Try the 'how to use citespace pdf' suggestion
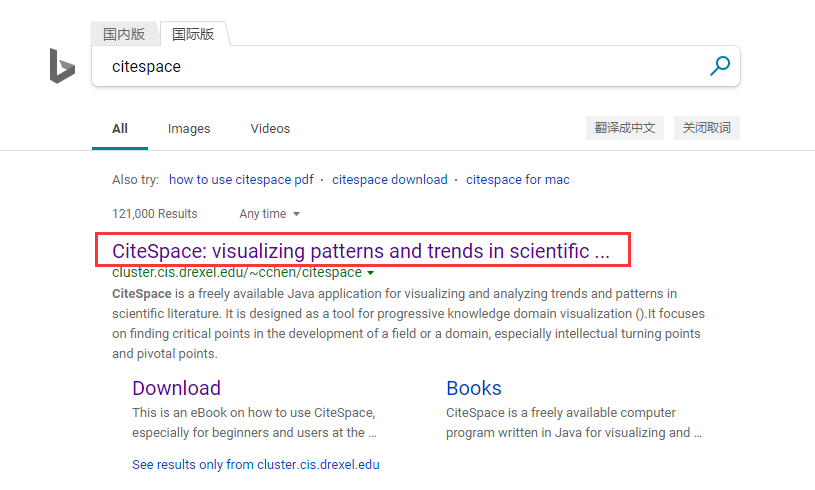815x490 pixels. (241, 180)
